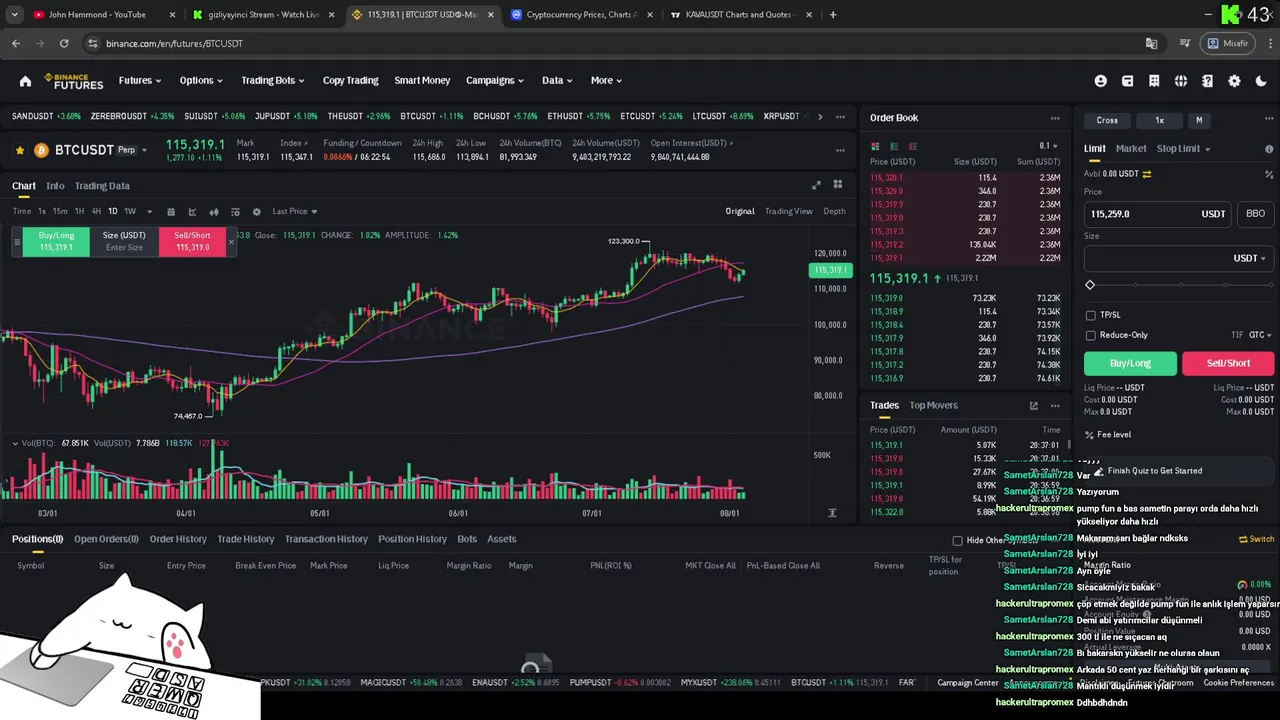Viewport: 1280px width, 720px height.
Task: Open the Top Movers tab
Action: coord(933,405)
